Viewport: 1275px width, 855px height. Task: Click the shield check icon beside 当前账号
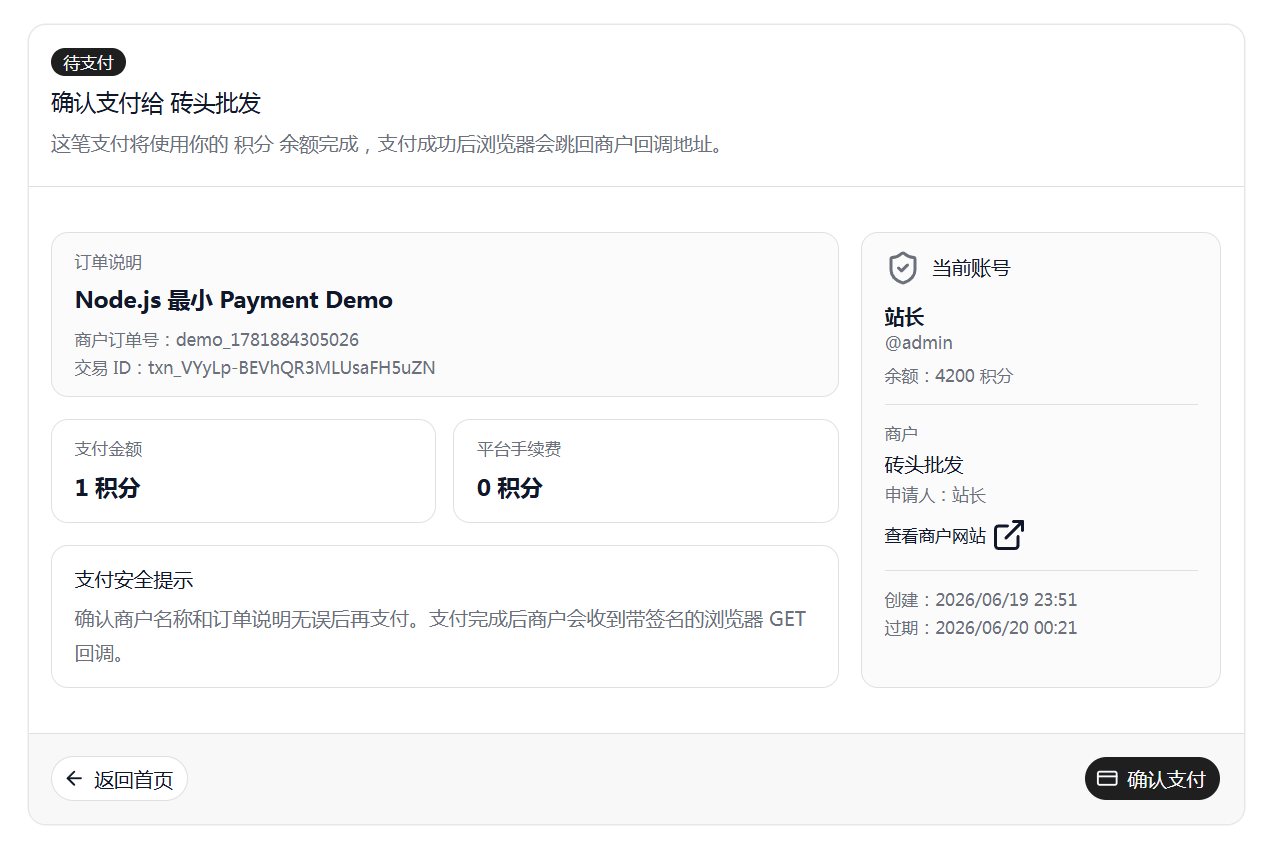(903, 268)
